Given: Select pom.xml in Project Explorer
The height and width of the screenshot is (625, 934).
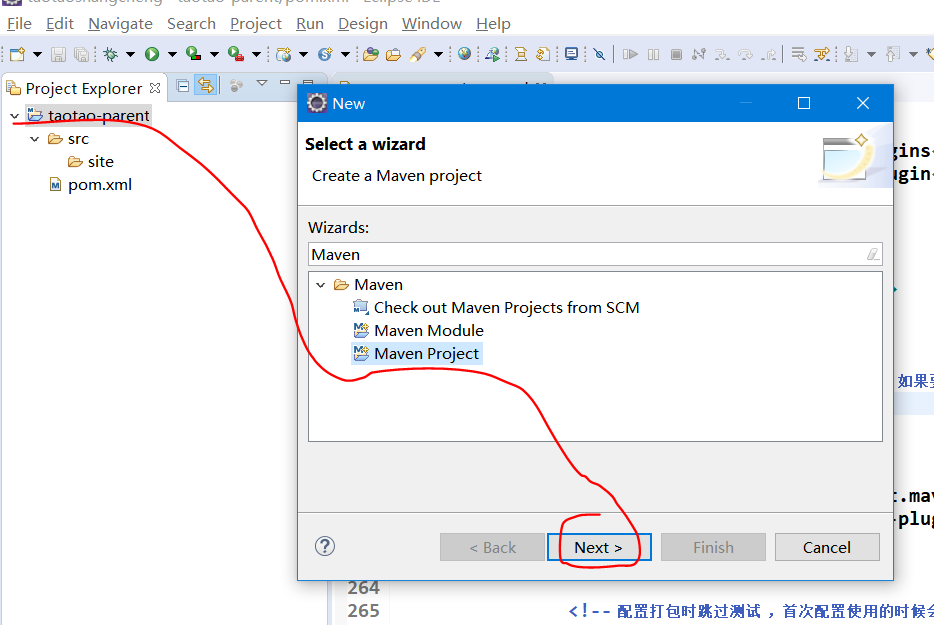Looking at the screenshot, I should (99, 185).
